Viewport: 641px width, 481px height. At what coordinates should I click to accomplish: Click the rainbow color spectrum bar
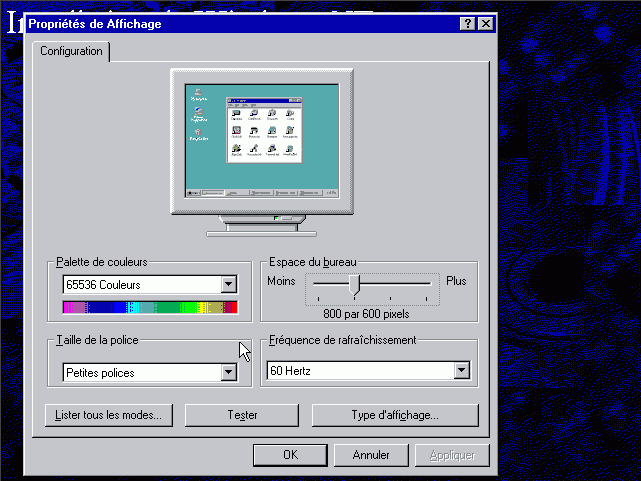tap(150, 307)
